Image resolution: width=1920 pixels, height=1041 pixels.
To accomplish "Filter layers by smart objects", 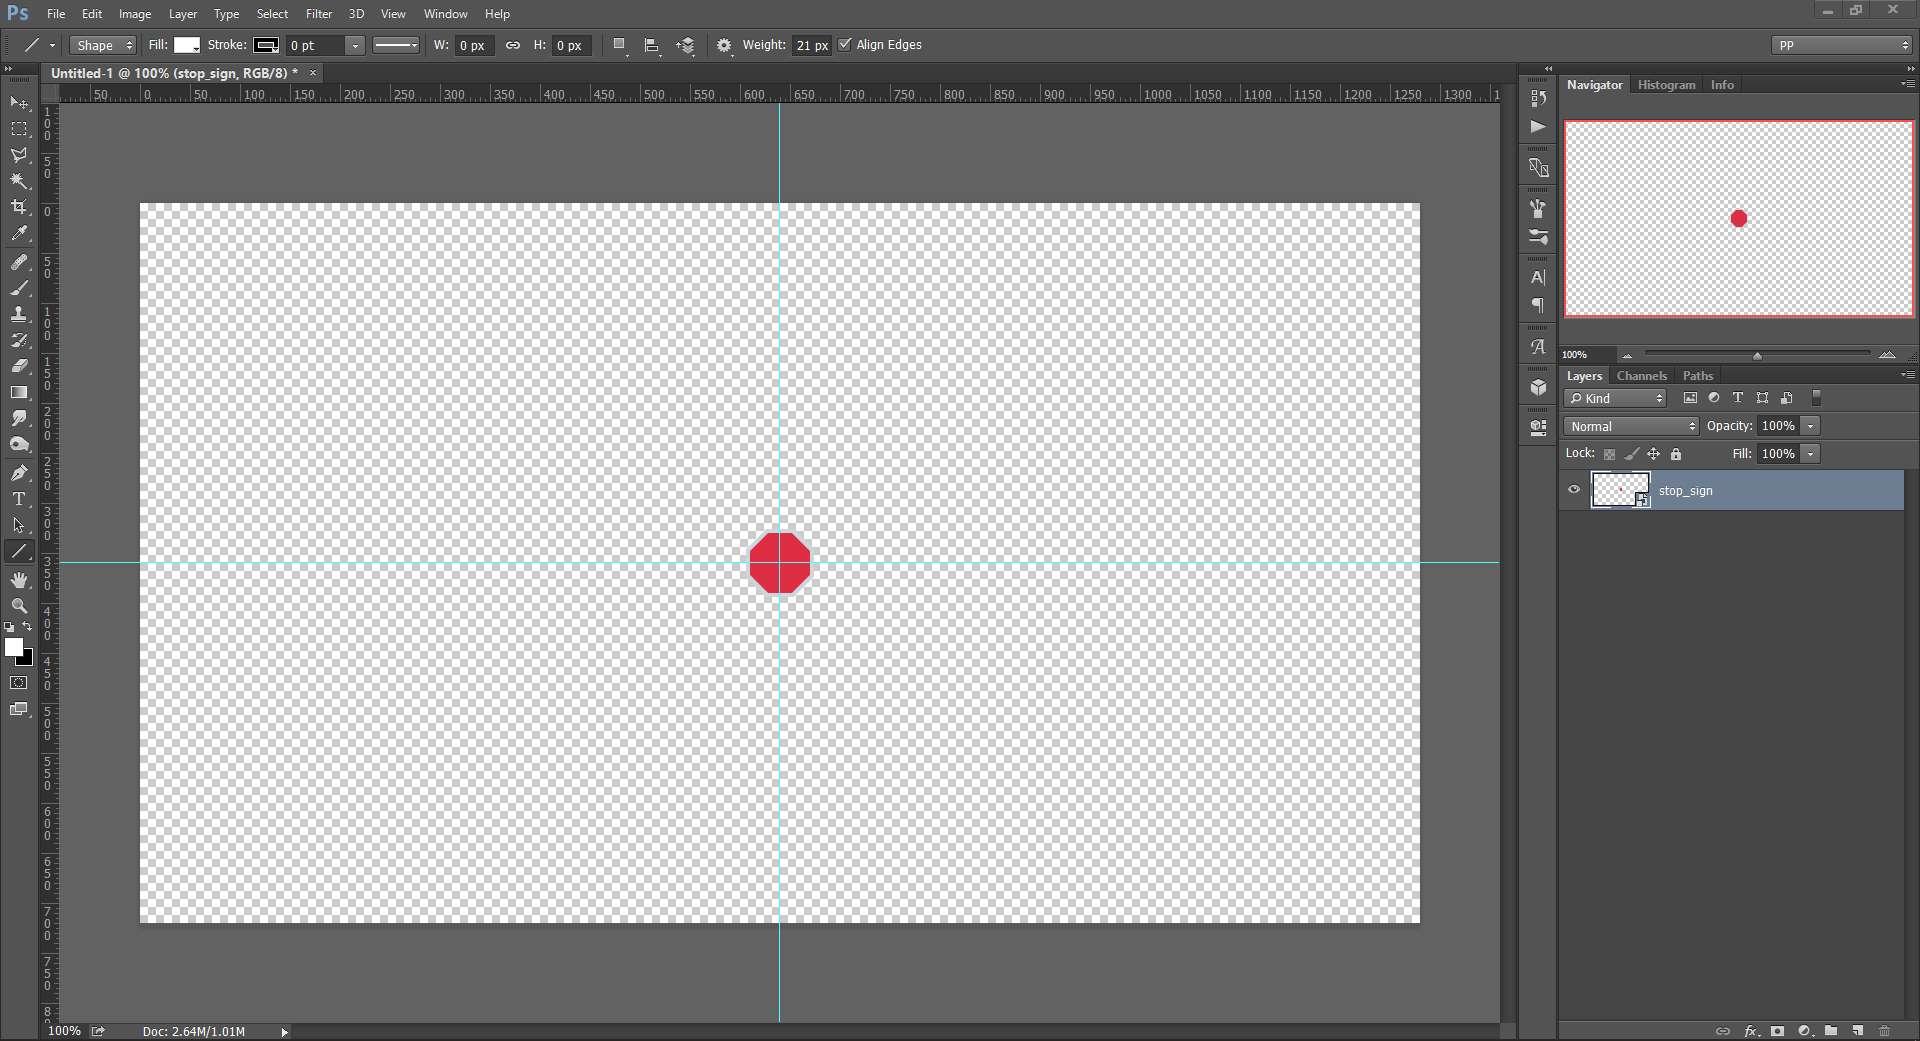I will point(1787,398).
